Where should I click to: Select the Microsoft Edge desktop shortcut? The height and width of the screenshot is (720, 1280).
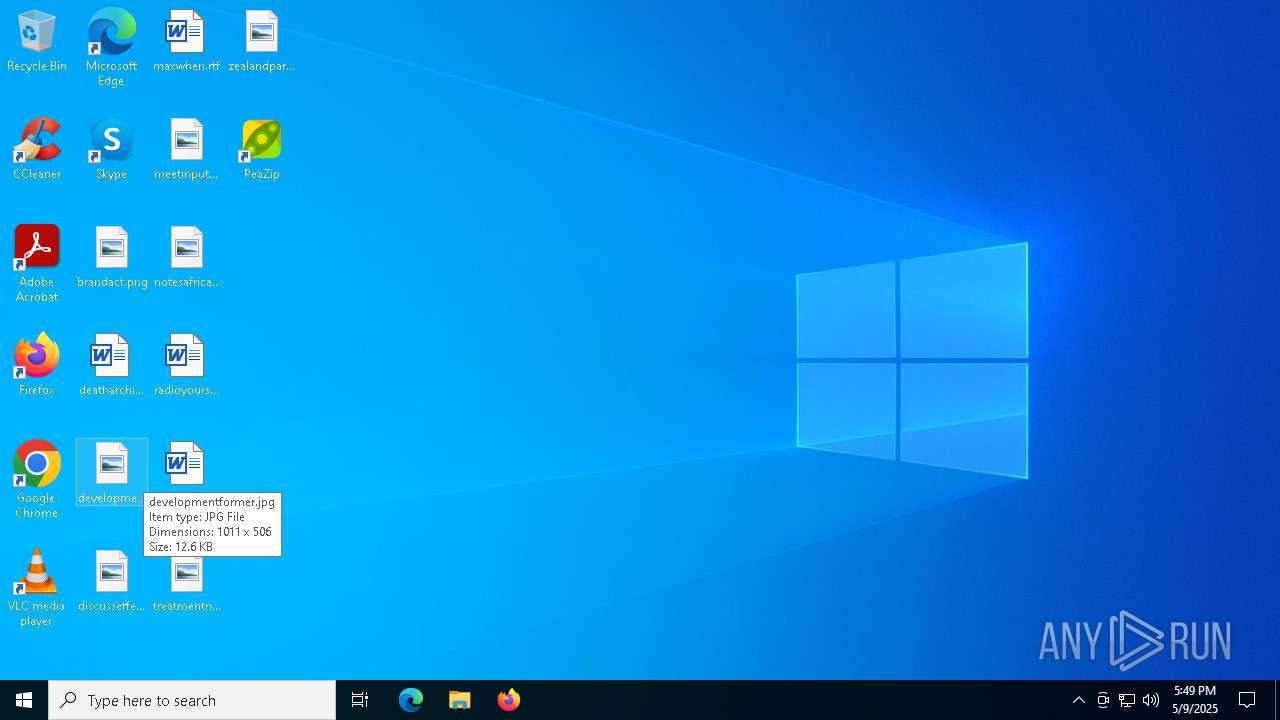pyautogui.click(x=111, y=48)
